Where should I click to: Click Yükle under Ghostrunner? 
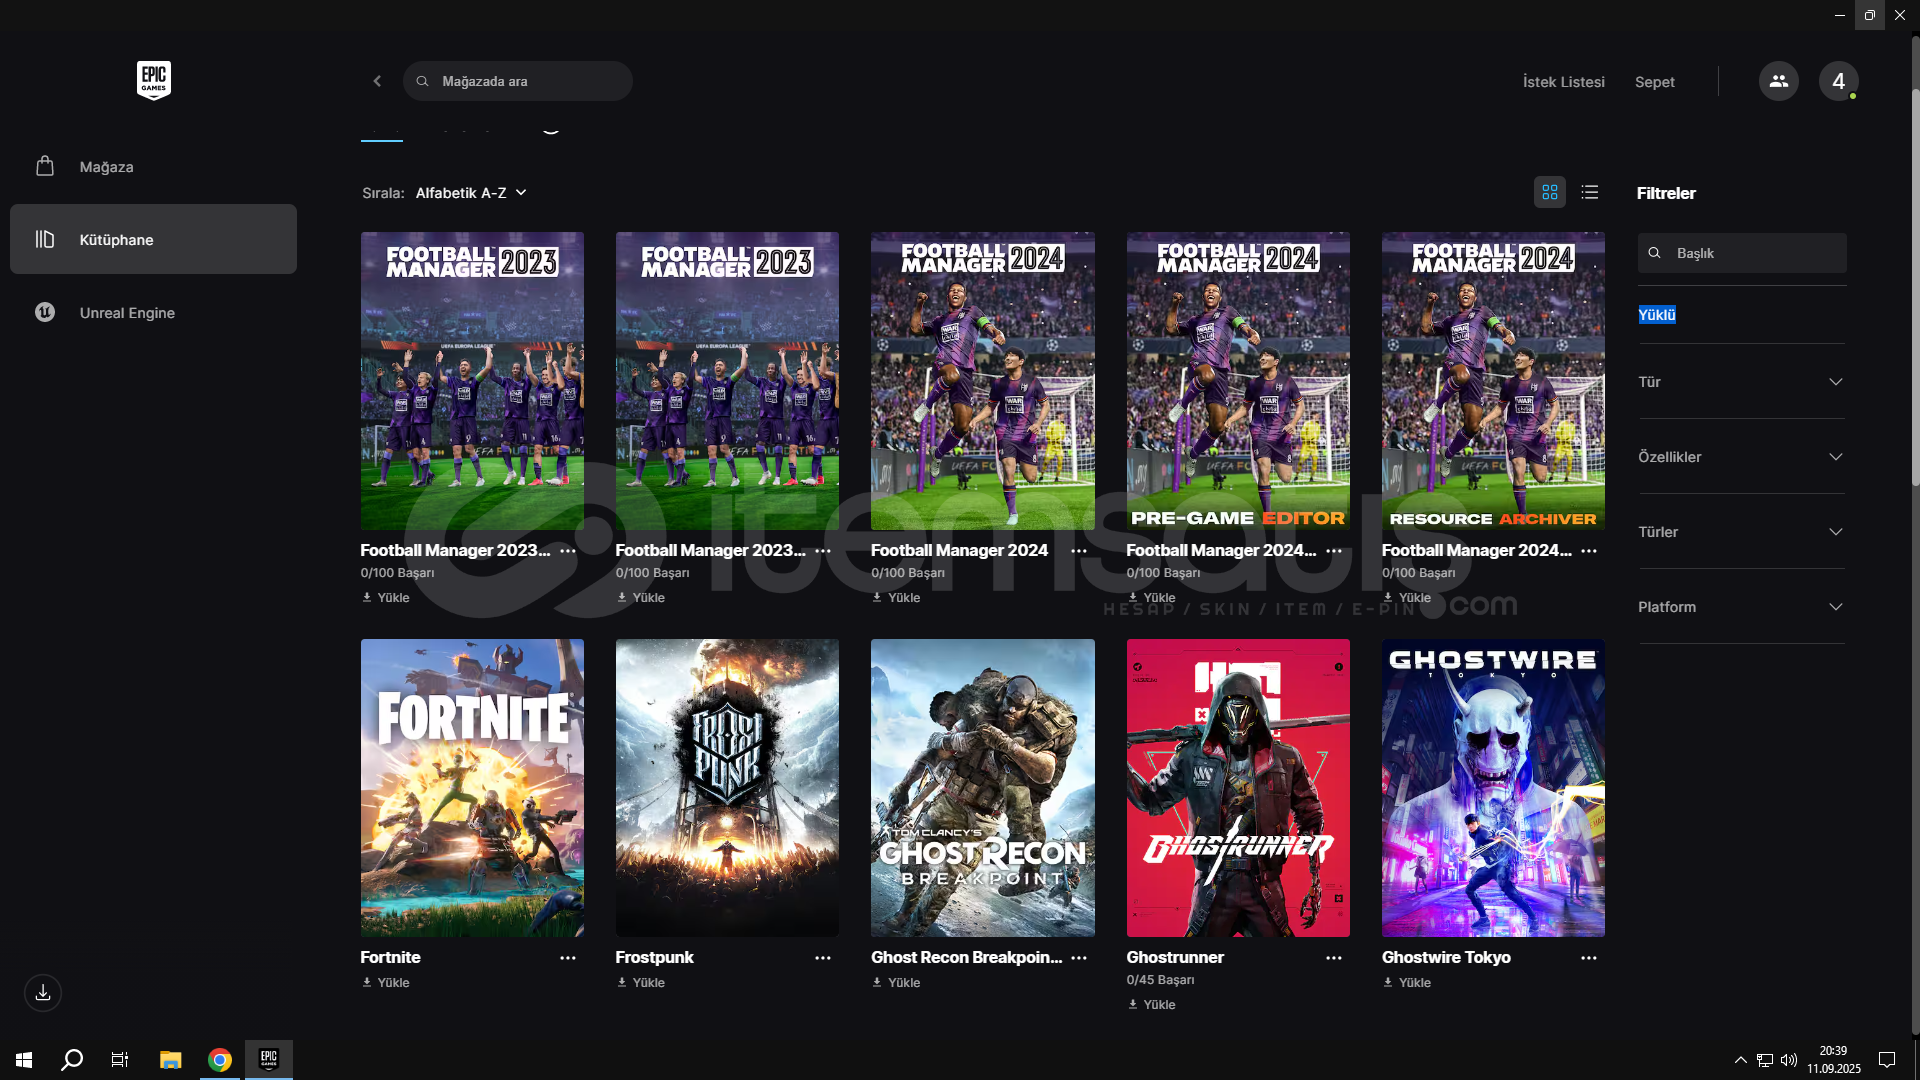coord(1151,1005)
